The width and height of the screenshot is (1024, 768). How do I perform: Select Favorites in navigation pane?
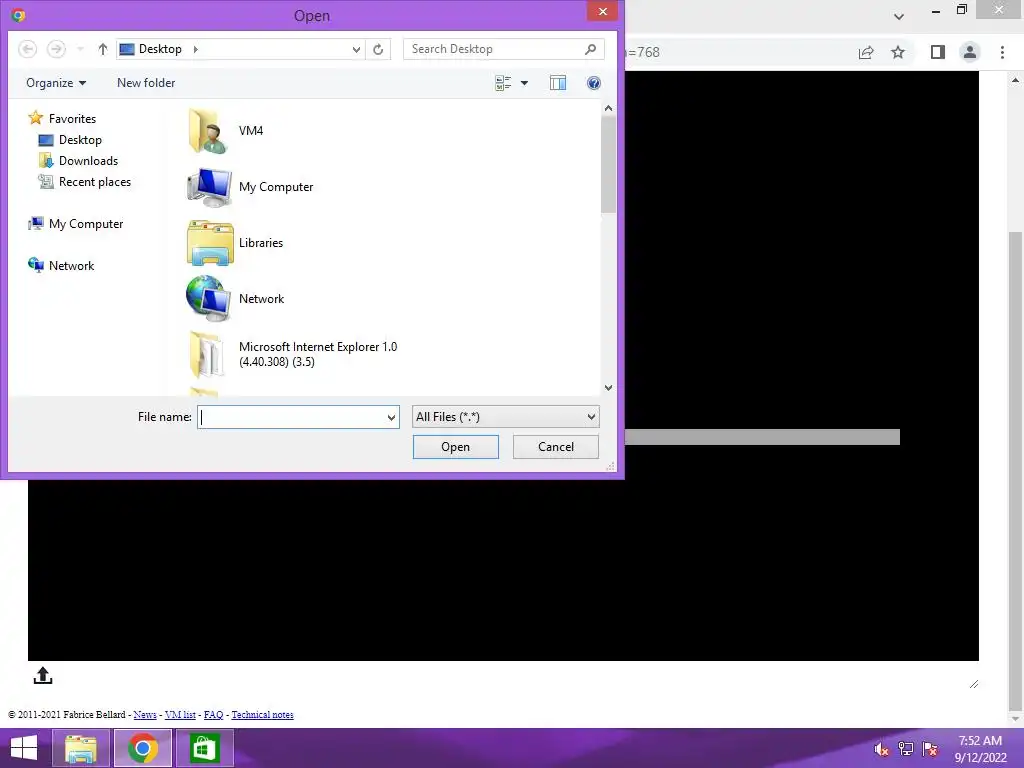coord(63,118)
